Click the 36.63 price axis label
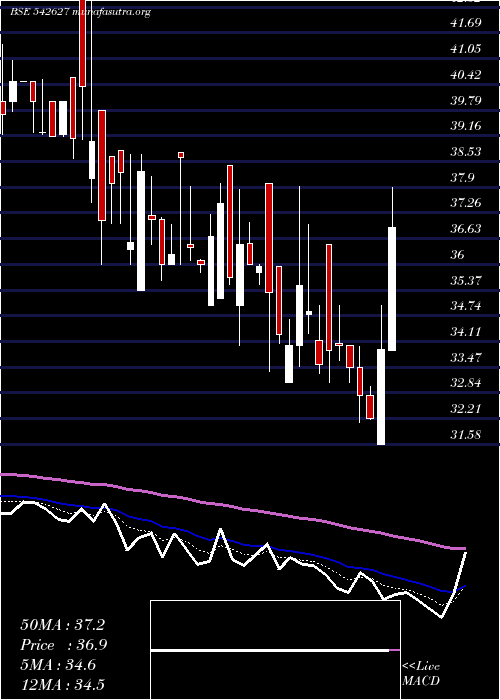Image resolution: width=500 pixels, height=700 pixels. 466,229
